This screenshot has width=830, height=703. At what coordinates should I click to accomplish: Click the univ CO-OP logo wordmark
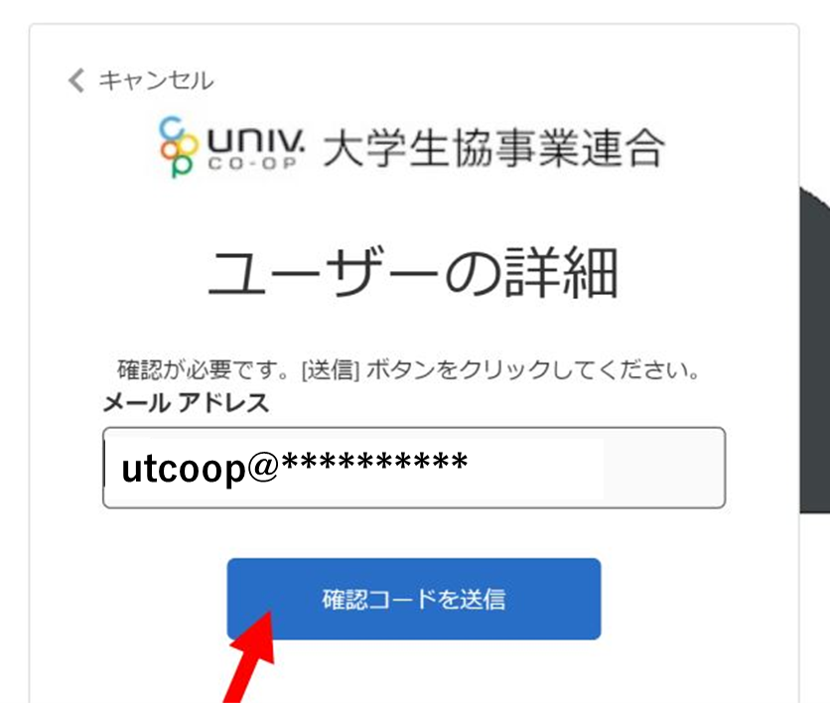[x=256, y=148]
